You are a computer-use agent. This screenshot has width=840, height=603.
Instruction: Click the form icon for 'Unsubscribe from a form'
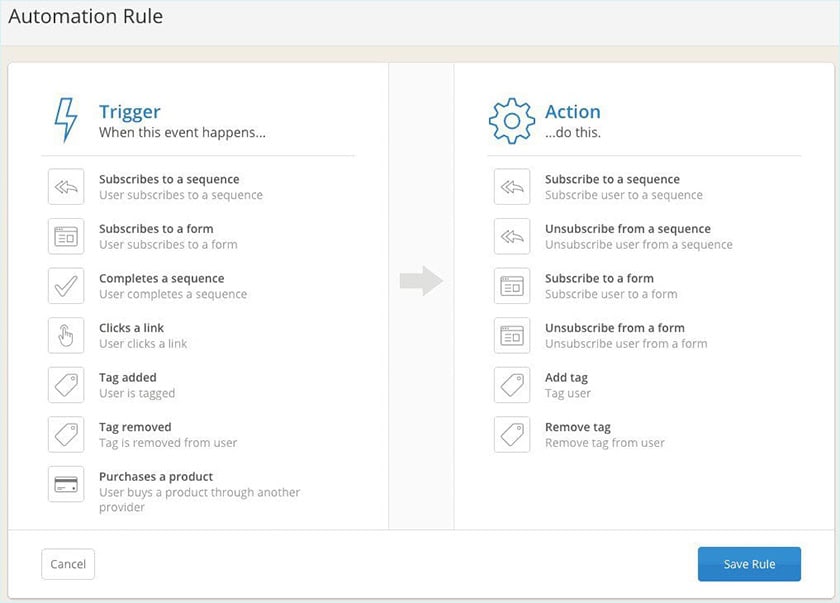pyautogui.click(x=512, y=335)
